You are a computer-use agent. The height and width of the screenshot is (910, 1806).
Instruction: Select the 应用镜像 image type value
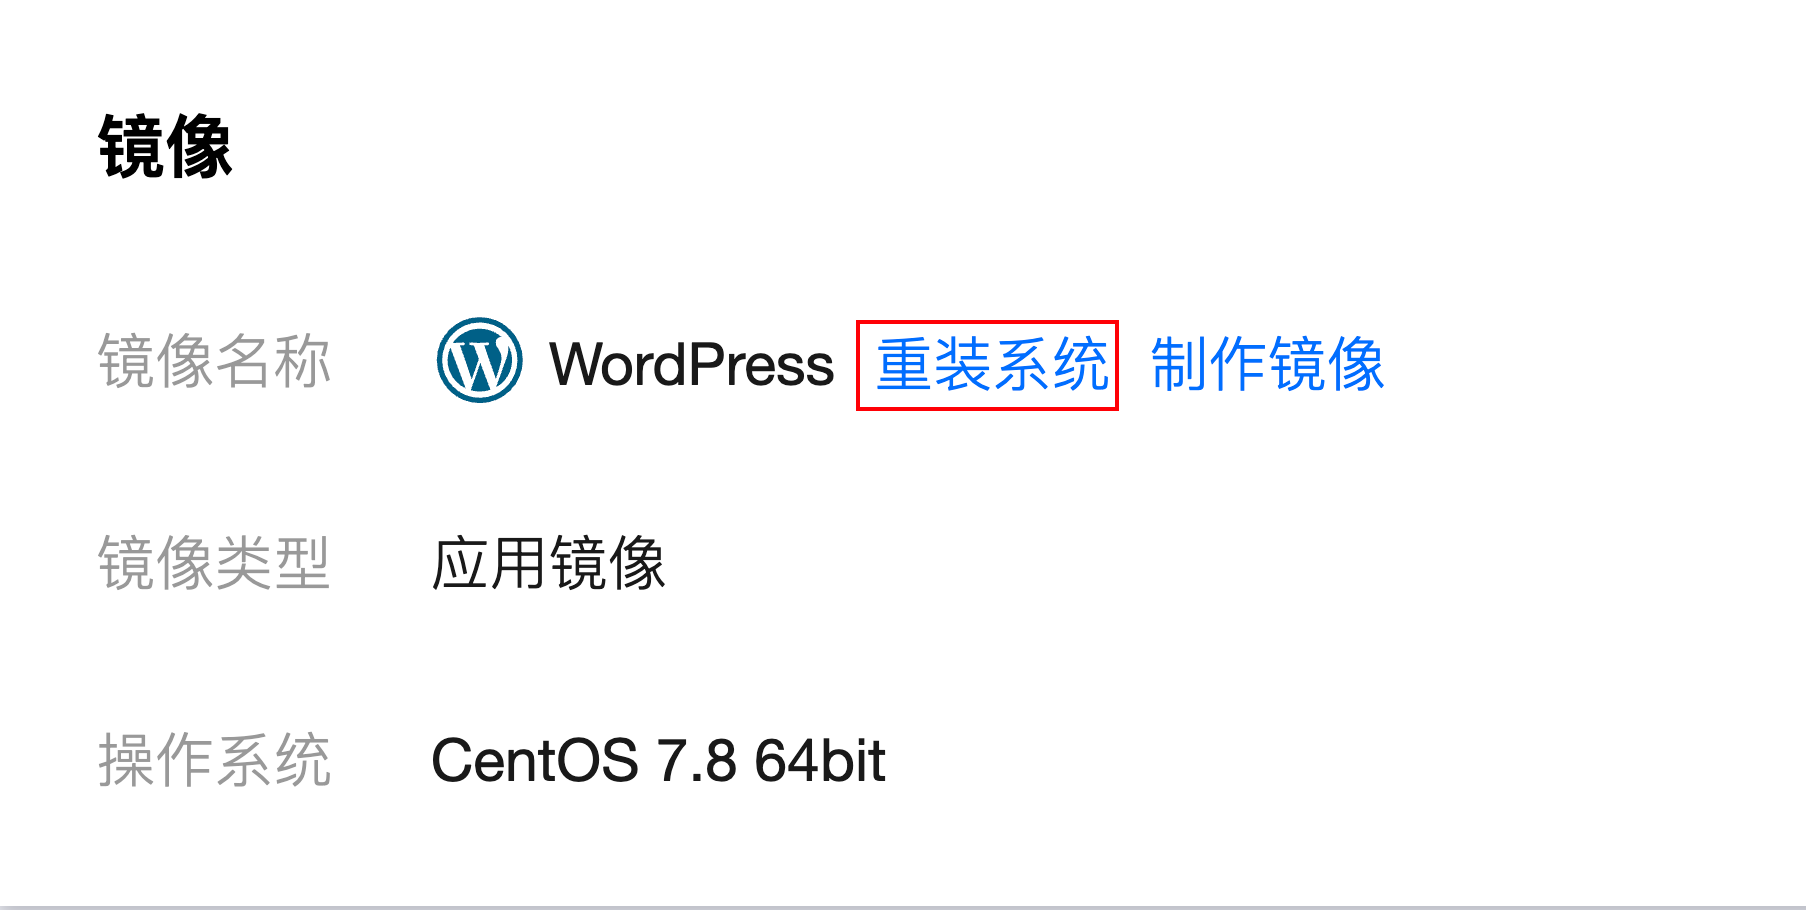pos(549,563)
